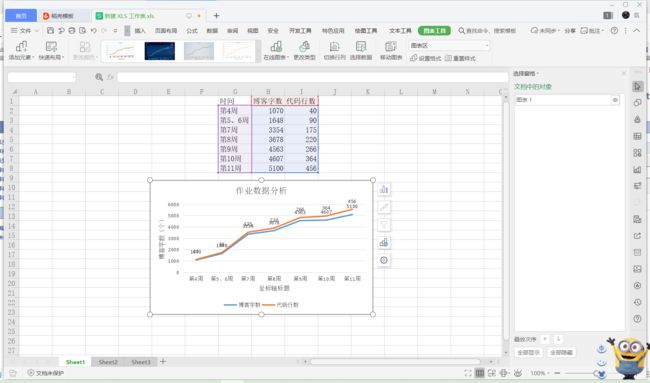Screen dimensions: 650x383
Task: Open a new document tab with plus button
Action: (216, 16)
